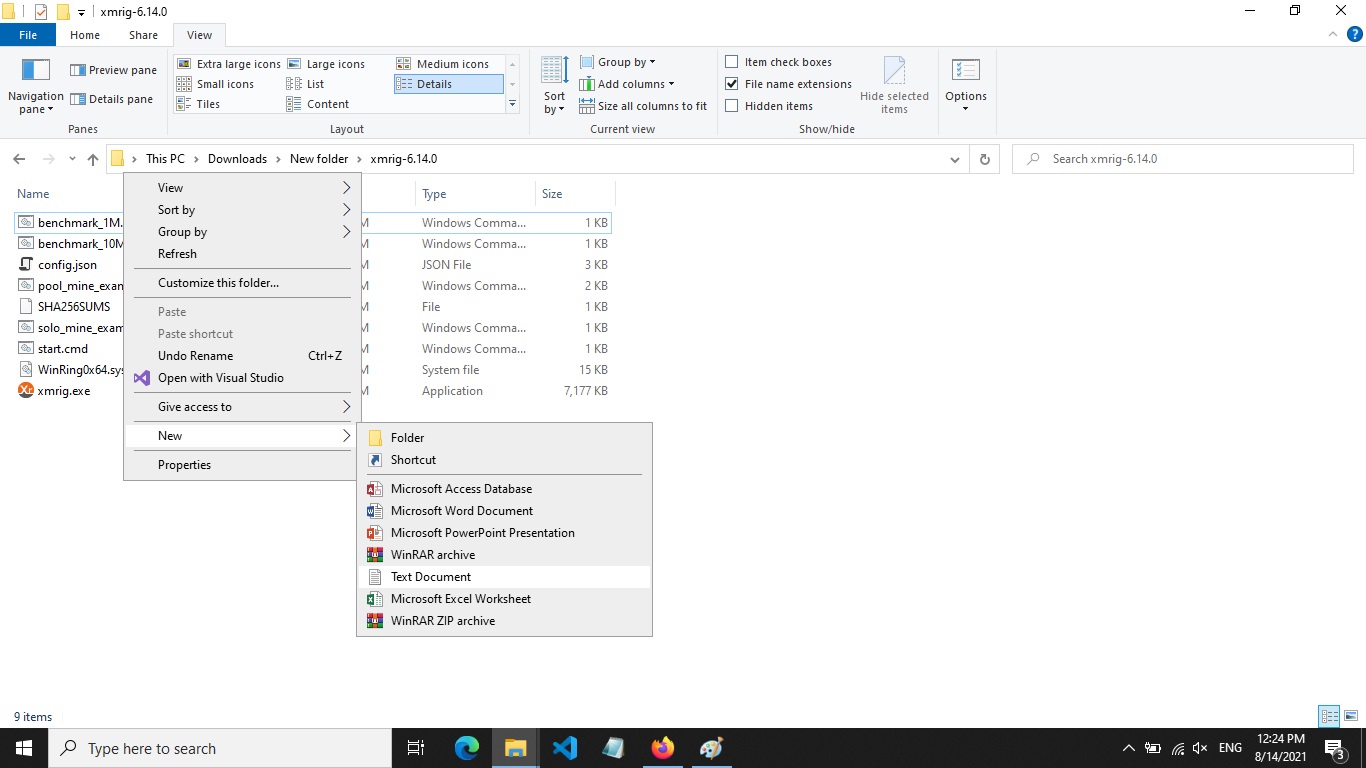Refresh the folder with the refresh icon
The width and height of the screenshot is (1366, 768).
[985, 159]
